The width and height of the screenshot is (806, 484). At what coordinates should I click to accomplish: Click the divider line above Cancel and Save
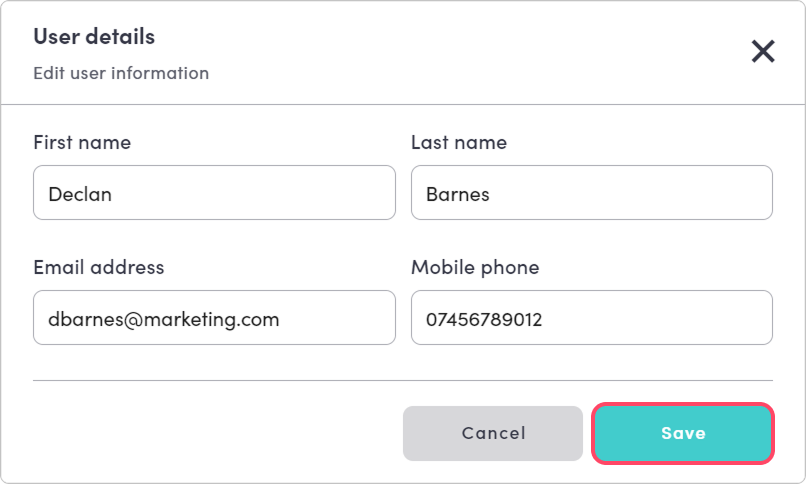click(403, 380)
